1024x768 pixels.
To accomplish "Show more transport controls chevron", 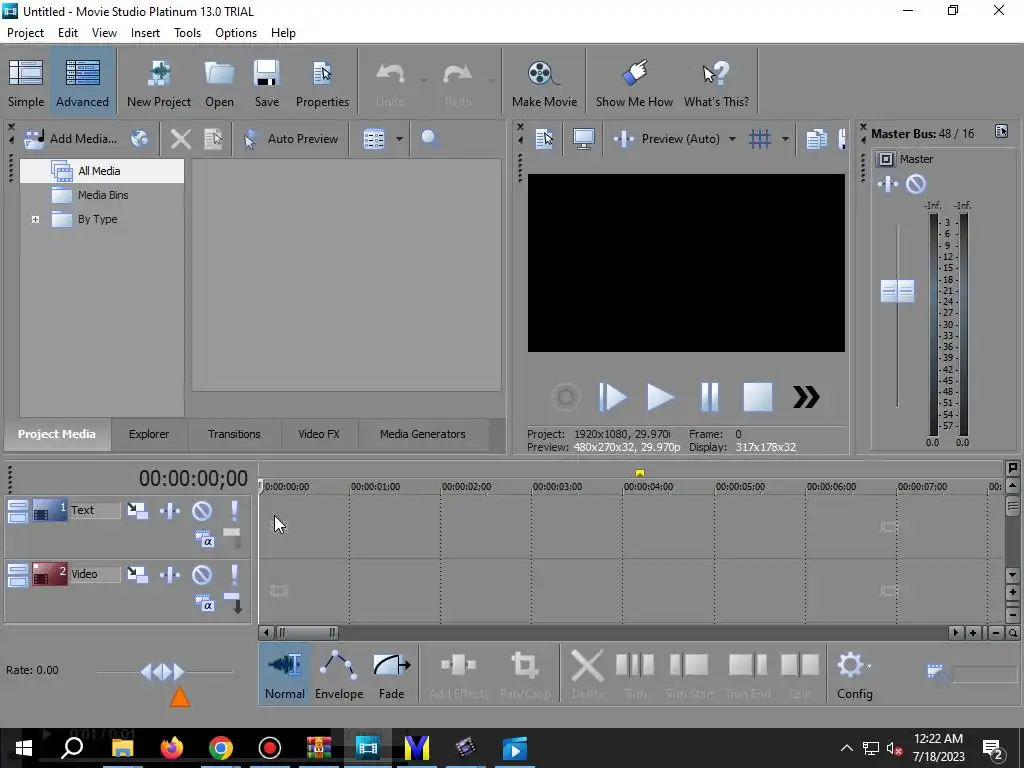I will coord(806,397).
